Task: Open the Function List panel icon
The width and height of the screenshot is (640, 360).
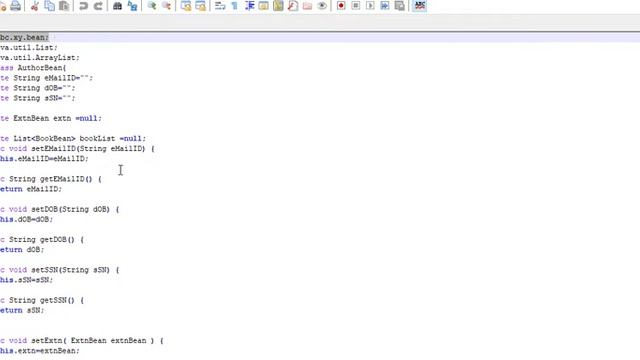Action: coord(293,6)
